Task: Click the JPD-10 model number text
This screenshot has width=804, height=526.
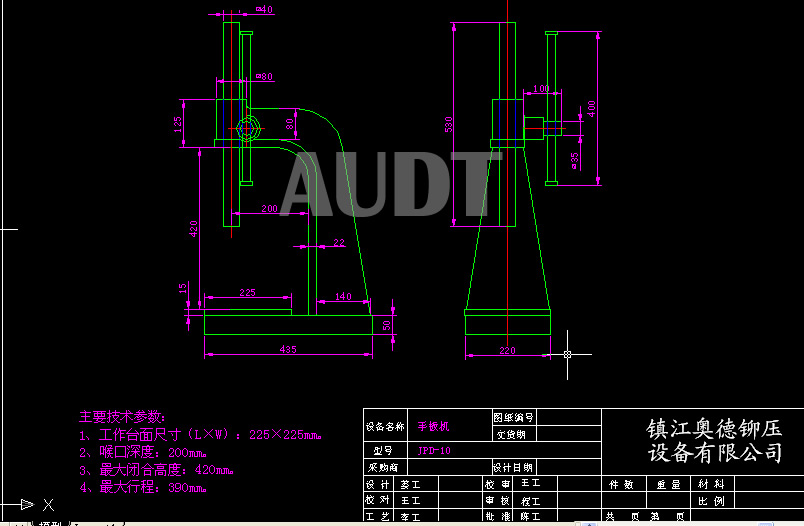Action: tap(433, 451)
